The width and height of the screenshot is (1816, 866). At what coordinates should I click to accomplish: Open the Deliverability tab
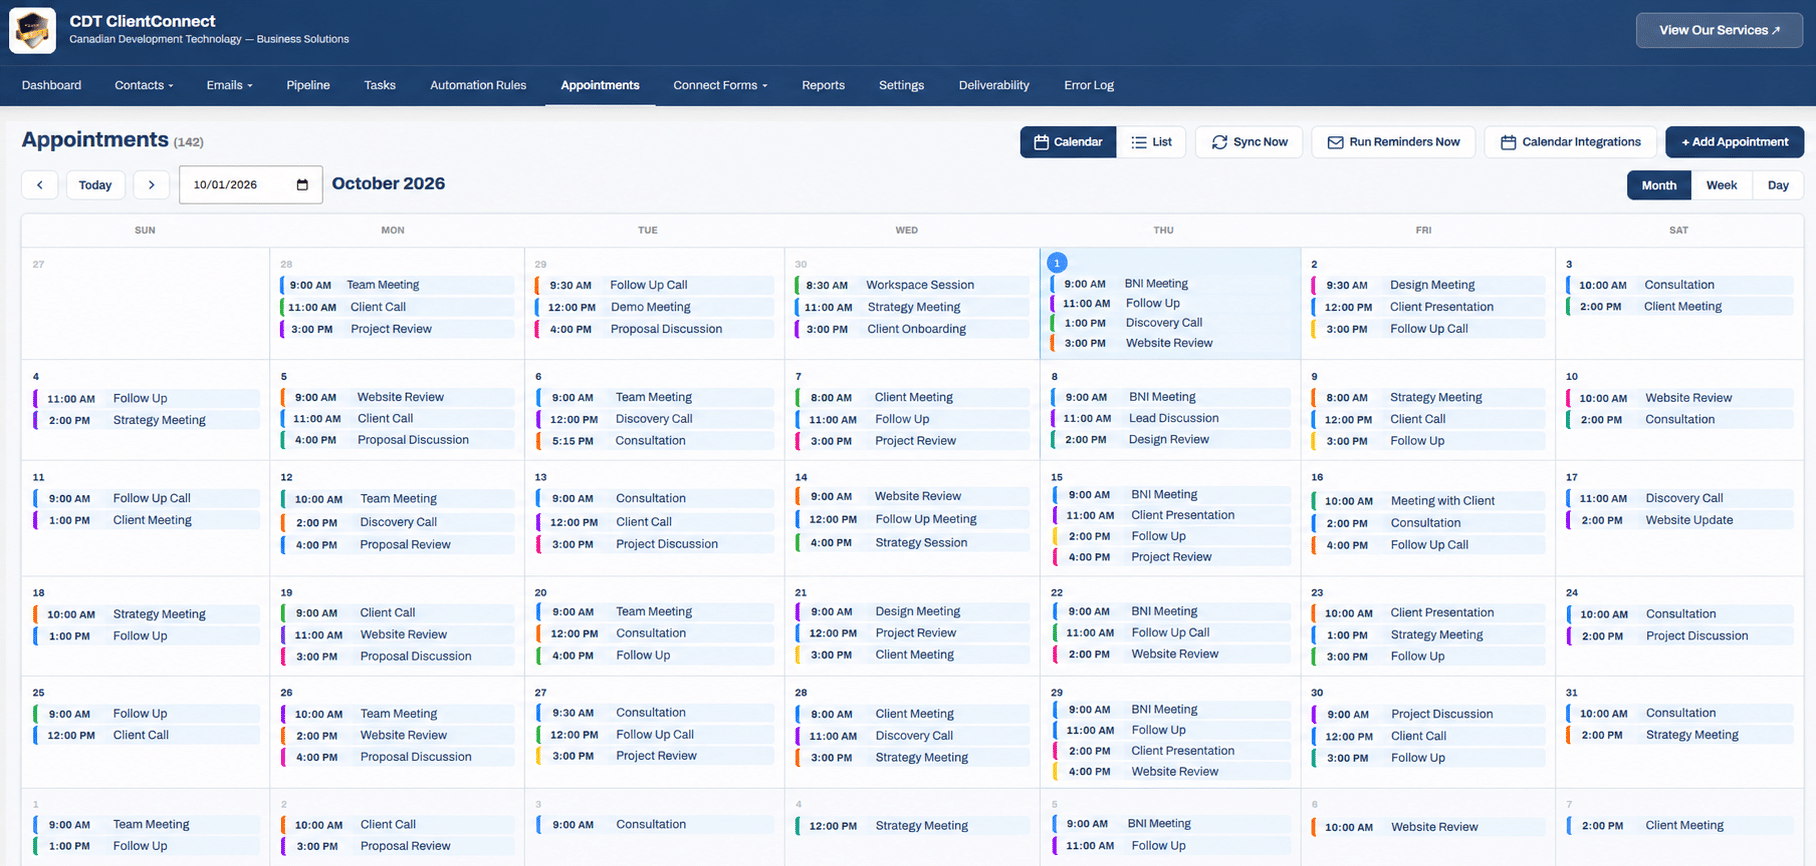click(994, 85)
